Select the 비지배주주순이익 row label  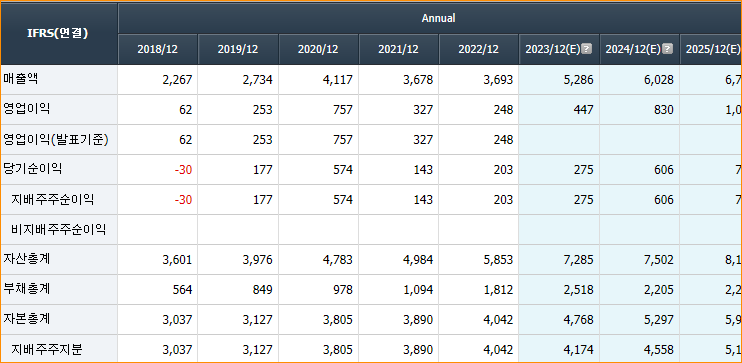pos(59,229)
